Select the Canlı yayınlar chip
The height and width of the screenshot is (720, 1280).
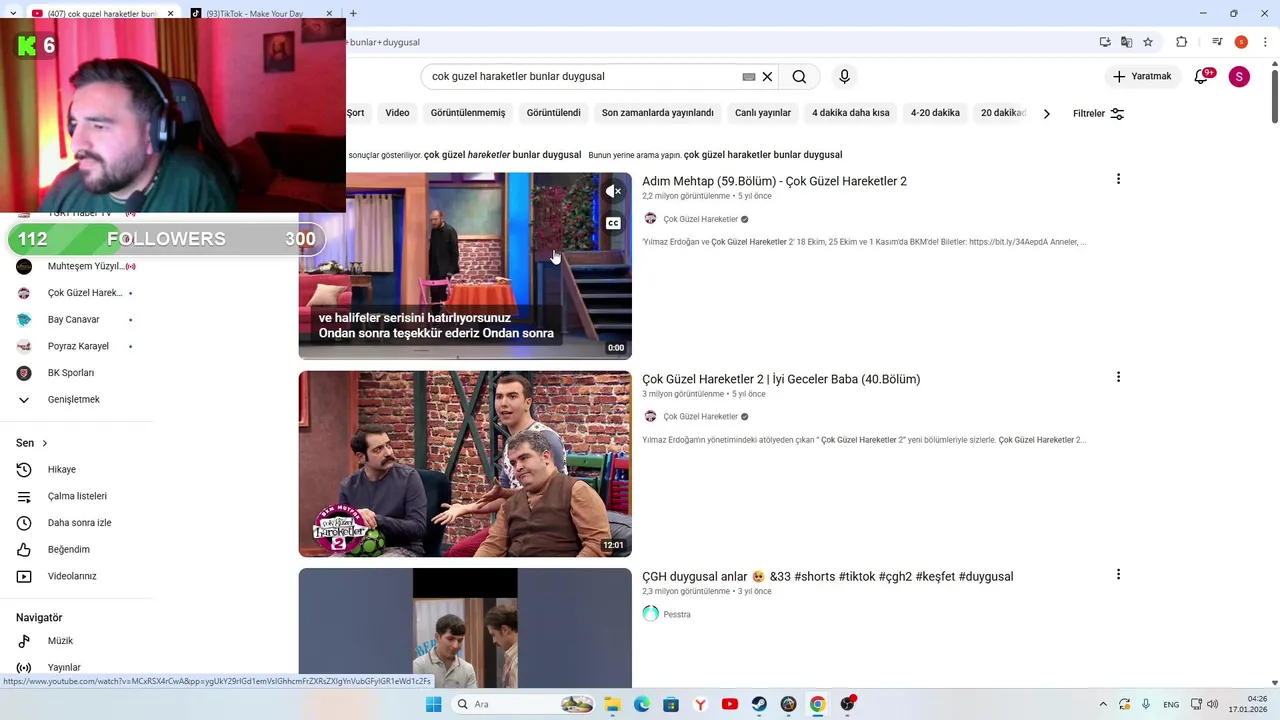click(x=763, y=113)
